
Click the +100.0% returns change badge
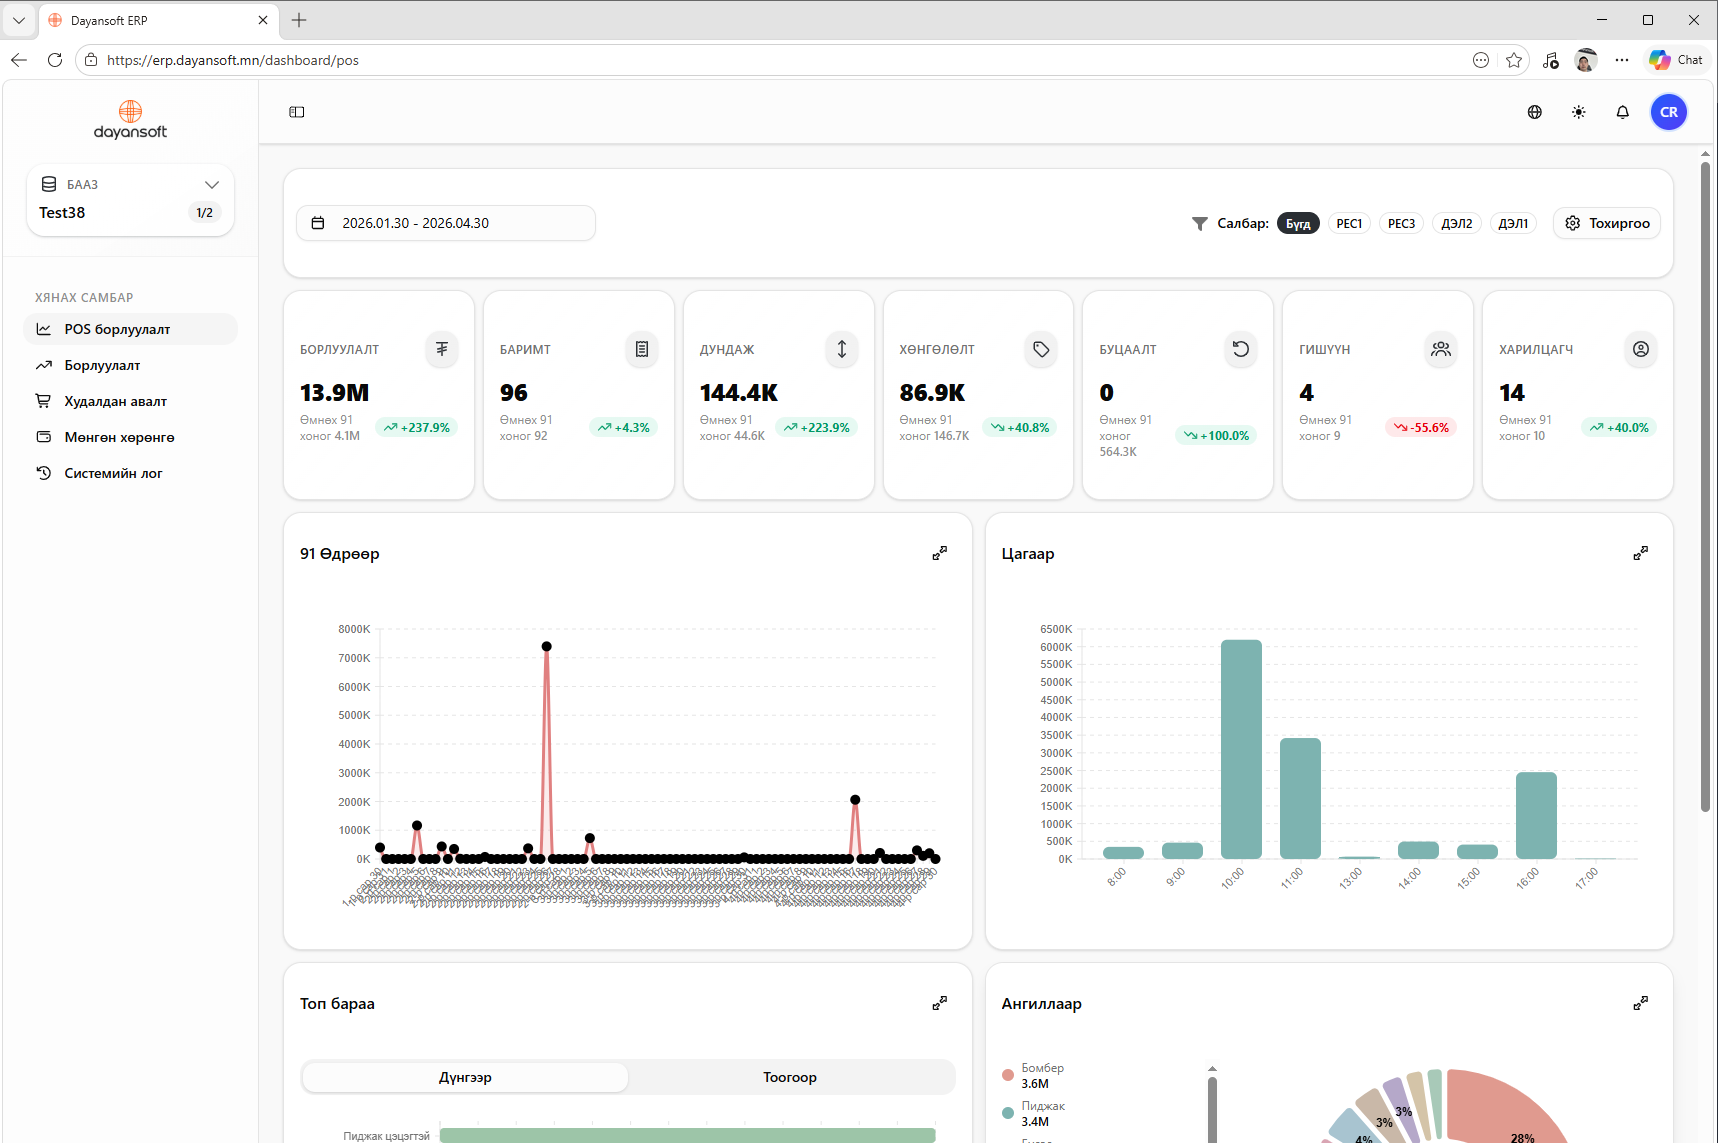(1216, 435)
